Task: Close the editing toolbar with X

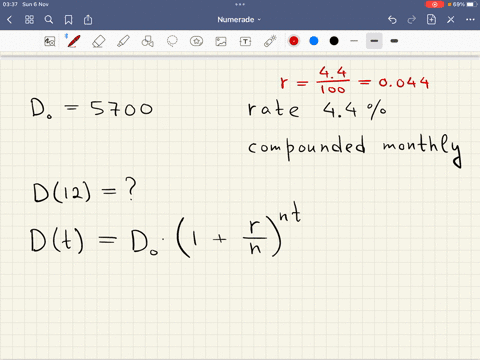Action: [451, 20]
